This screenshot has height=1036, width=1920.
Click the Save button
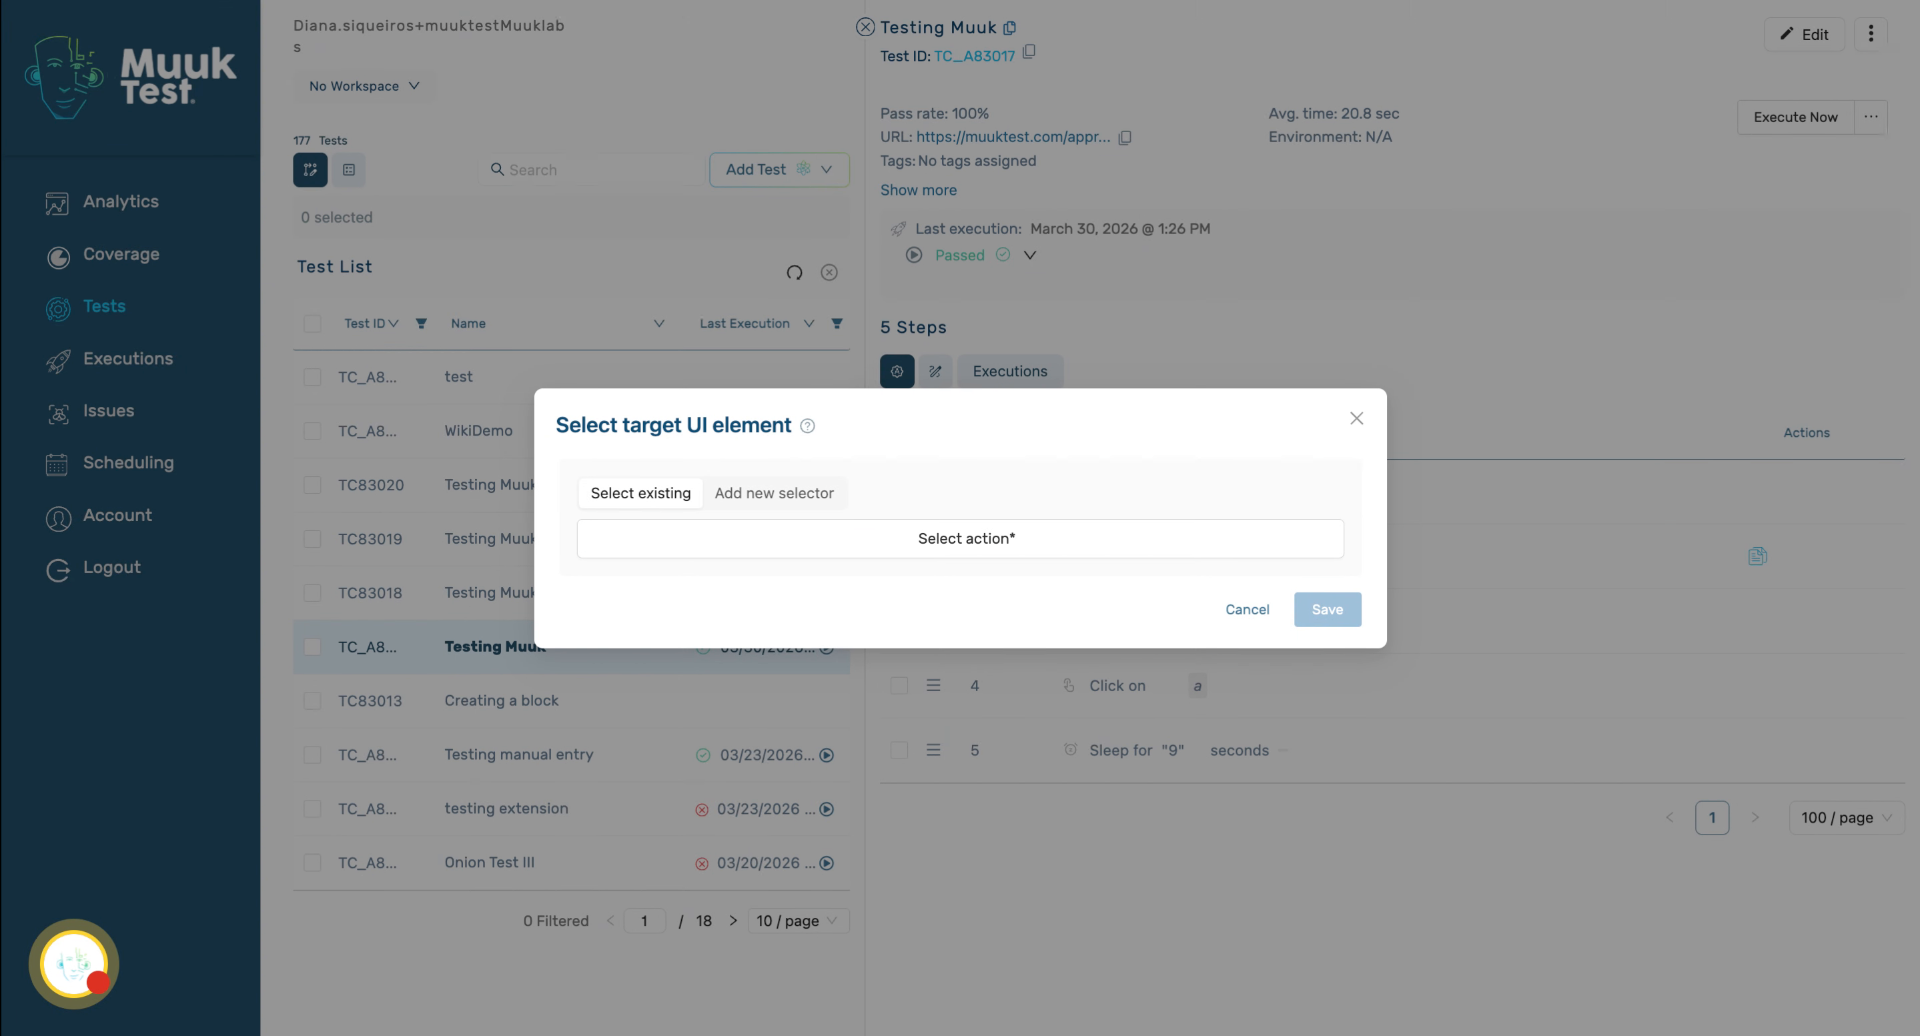point(1327,609)
